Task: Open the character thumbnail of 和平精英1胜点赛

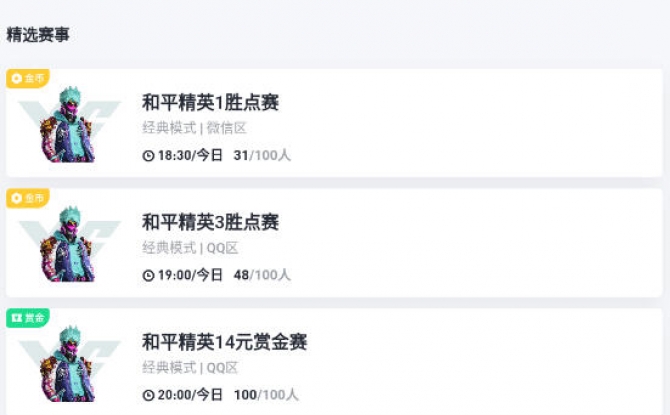Action: click(x=69, y=124)
